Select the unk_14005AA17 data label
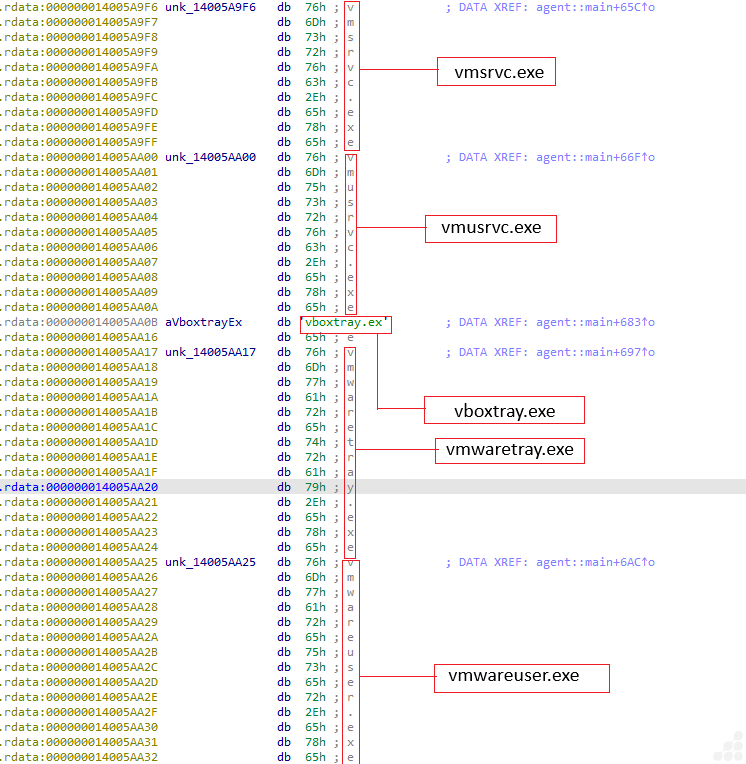The width and height of the screenshot is (746, 764). point(210,352)
